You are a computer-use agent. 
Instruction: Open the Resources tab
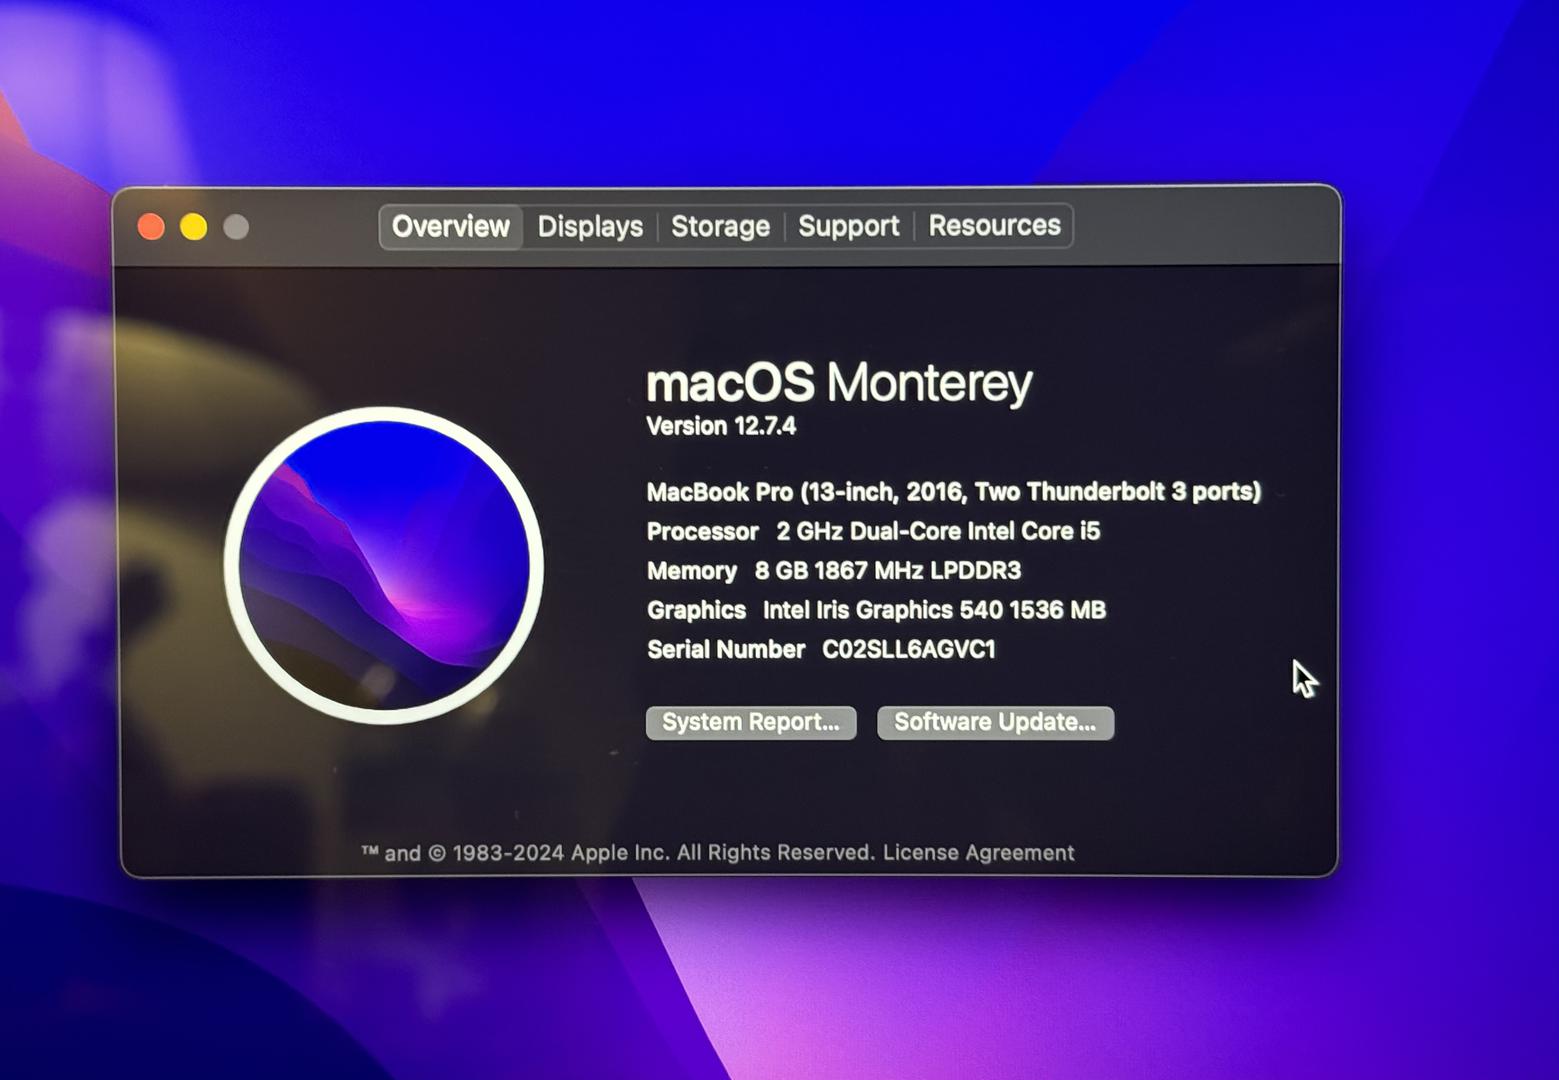click(x=994, y=226)
